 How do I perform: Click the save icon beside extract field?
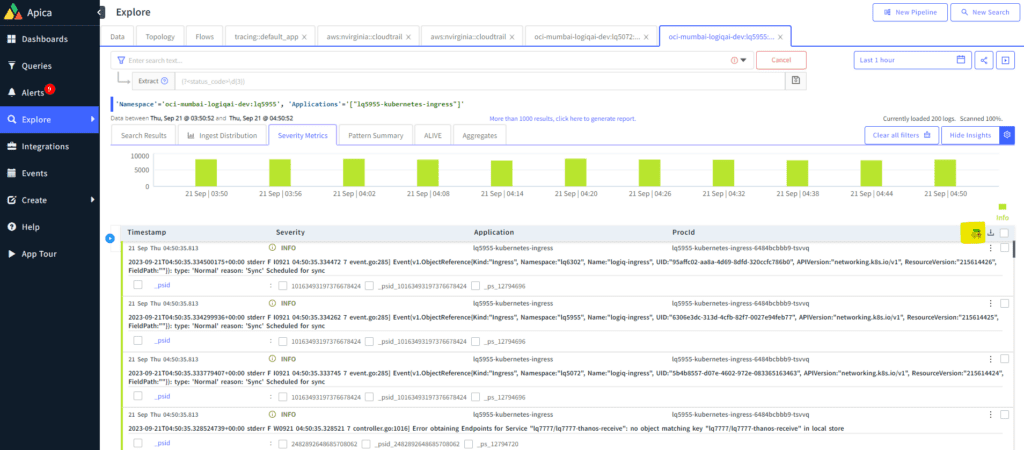pyautogui.click(x=795, y=80)
